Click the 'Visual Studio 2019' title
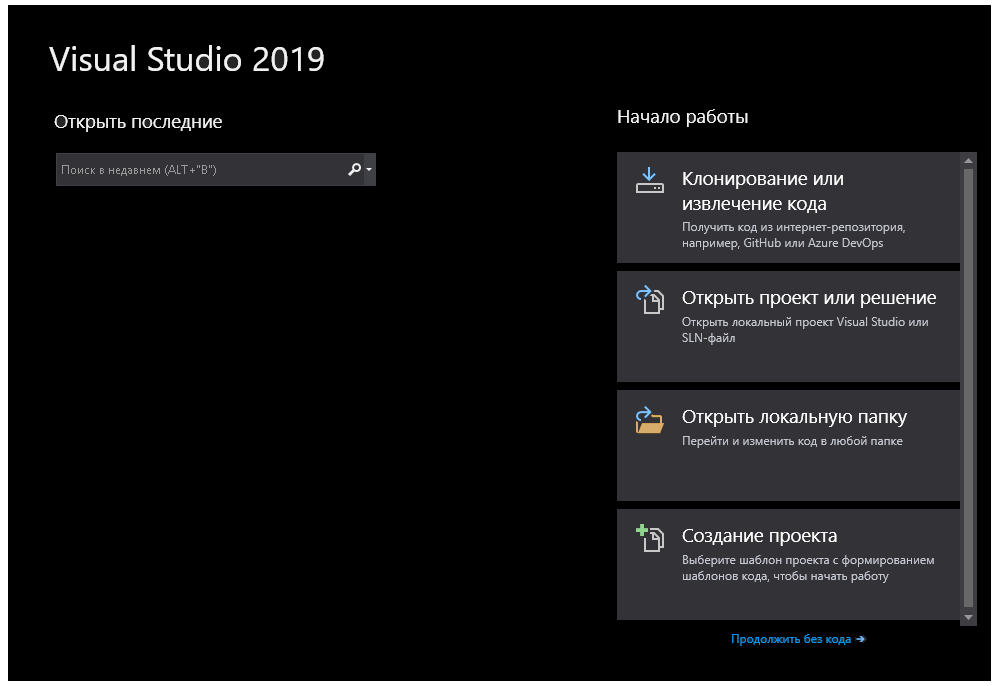This screenshot has height=686, width=1000. point(187,59)
